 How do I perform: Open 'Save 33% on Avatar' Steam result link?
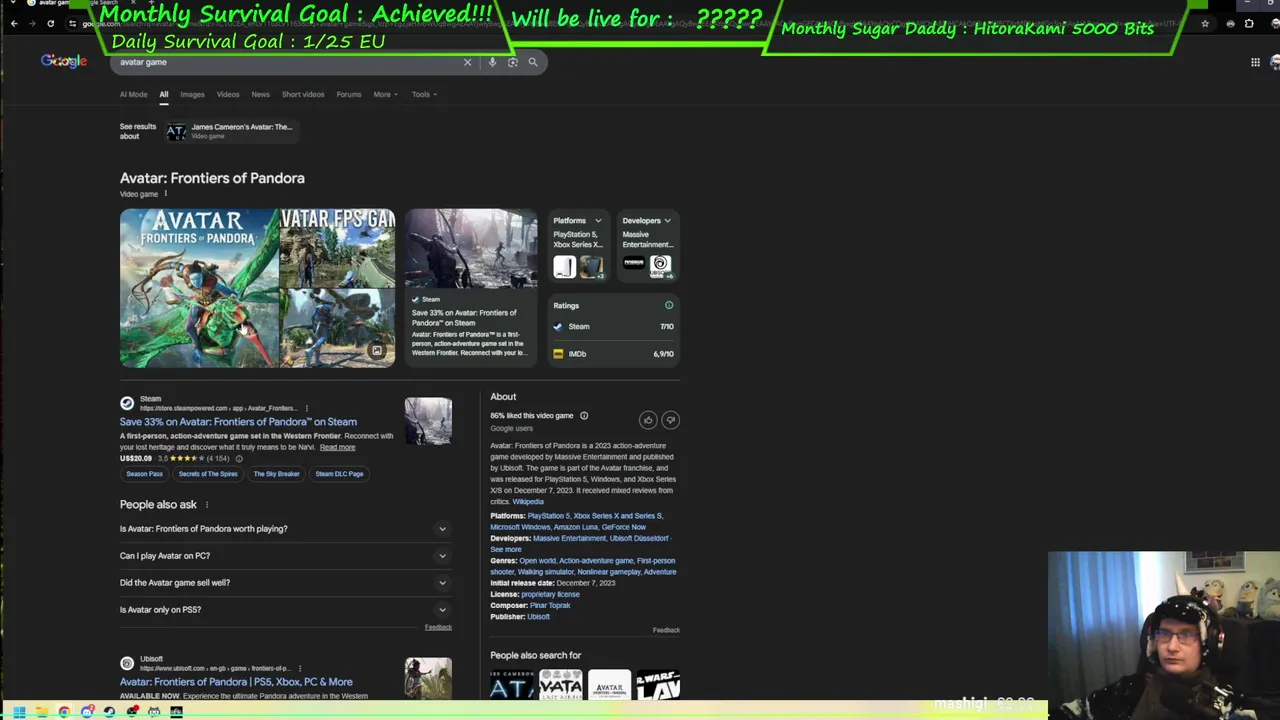[238, 422]
